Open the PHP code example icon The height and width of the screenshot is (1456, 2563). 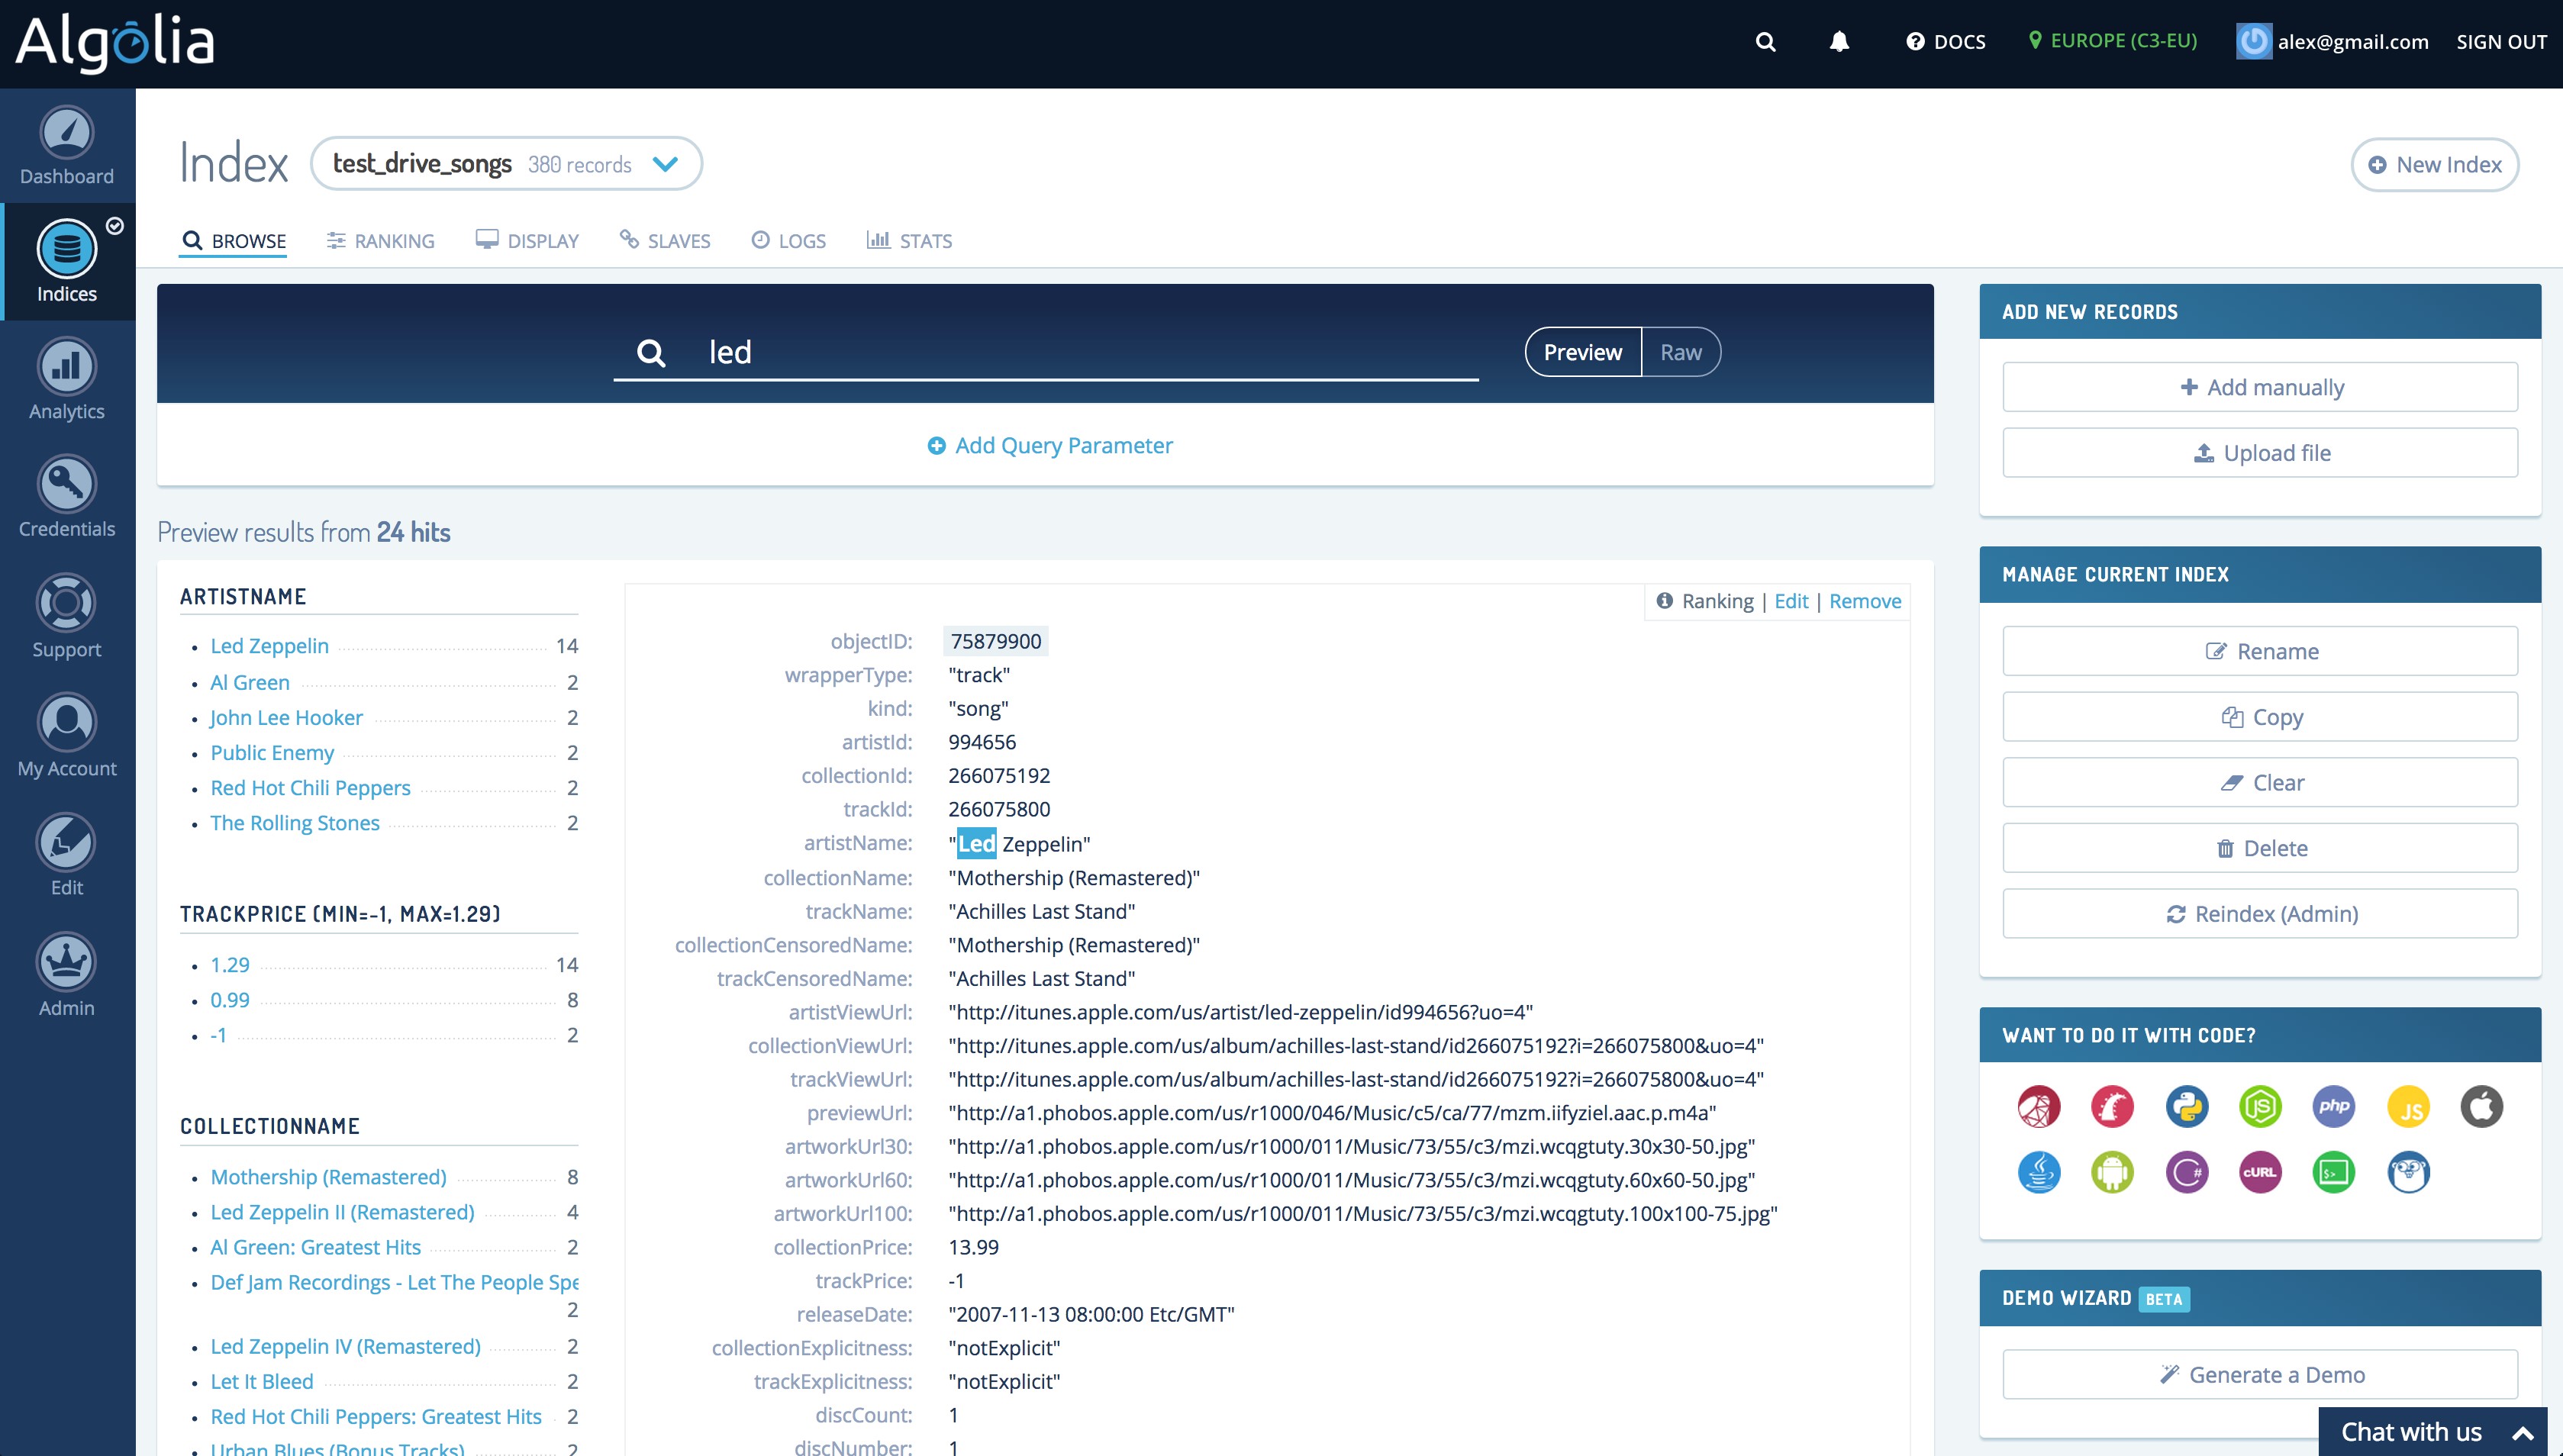click(x=2334, y=1107)
